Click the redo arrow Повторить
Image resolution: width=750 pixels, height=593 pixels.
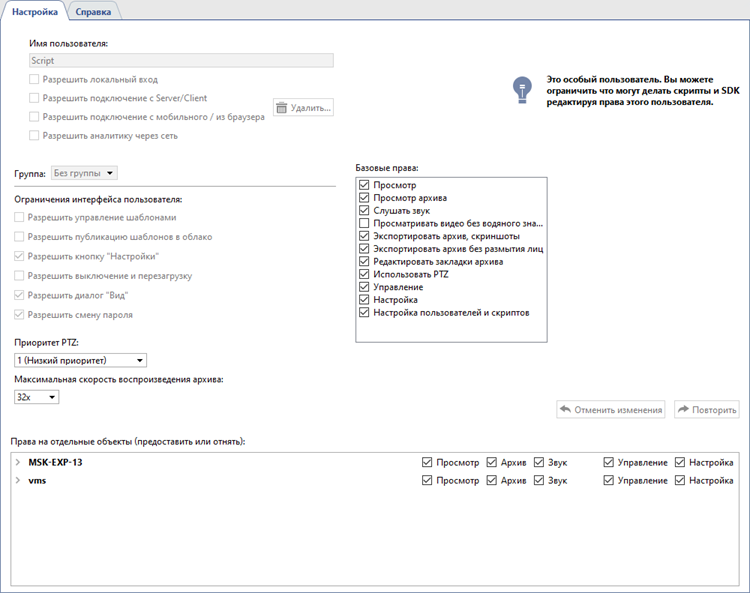click(x=684, y=409)
